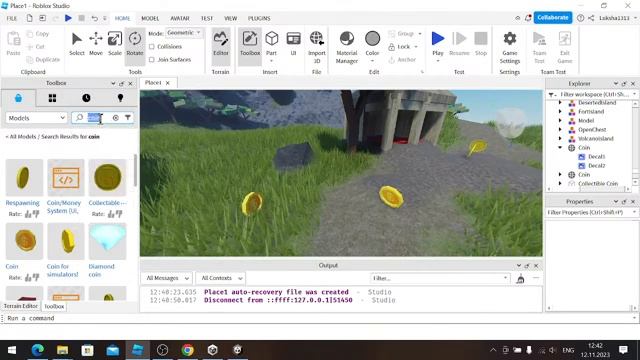The width and height of the screenshot is (640, 360).
Task: Click the Import 3D icon
Action: click(x=317, y=38)
